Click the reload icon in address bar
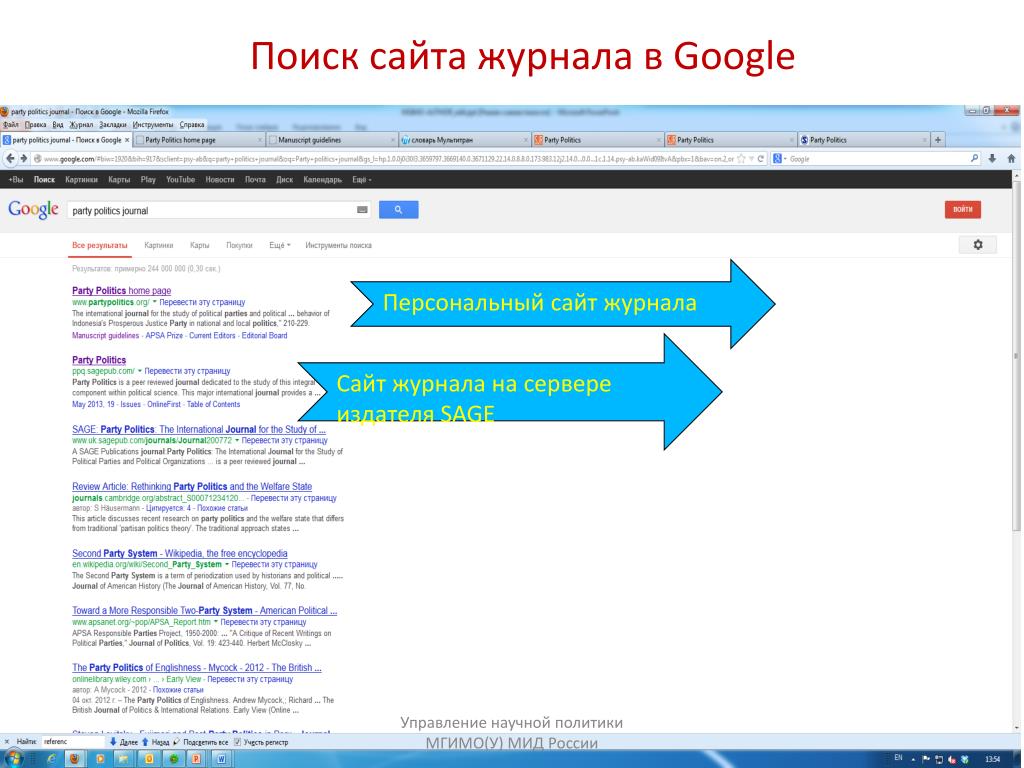The width and height of the screenshot is (1024, 768). 761,159
